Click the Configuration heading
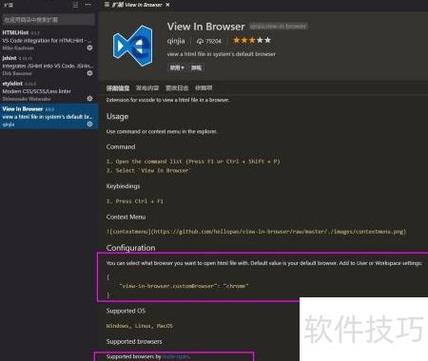Viewport: 428px width, 361px height. (131, 248)
